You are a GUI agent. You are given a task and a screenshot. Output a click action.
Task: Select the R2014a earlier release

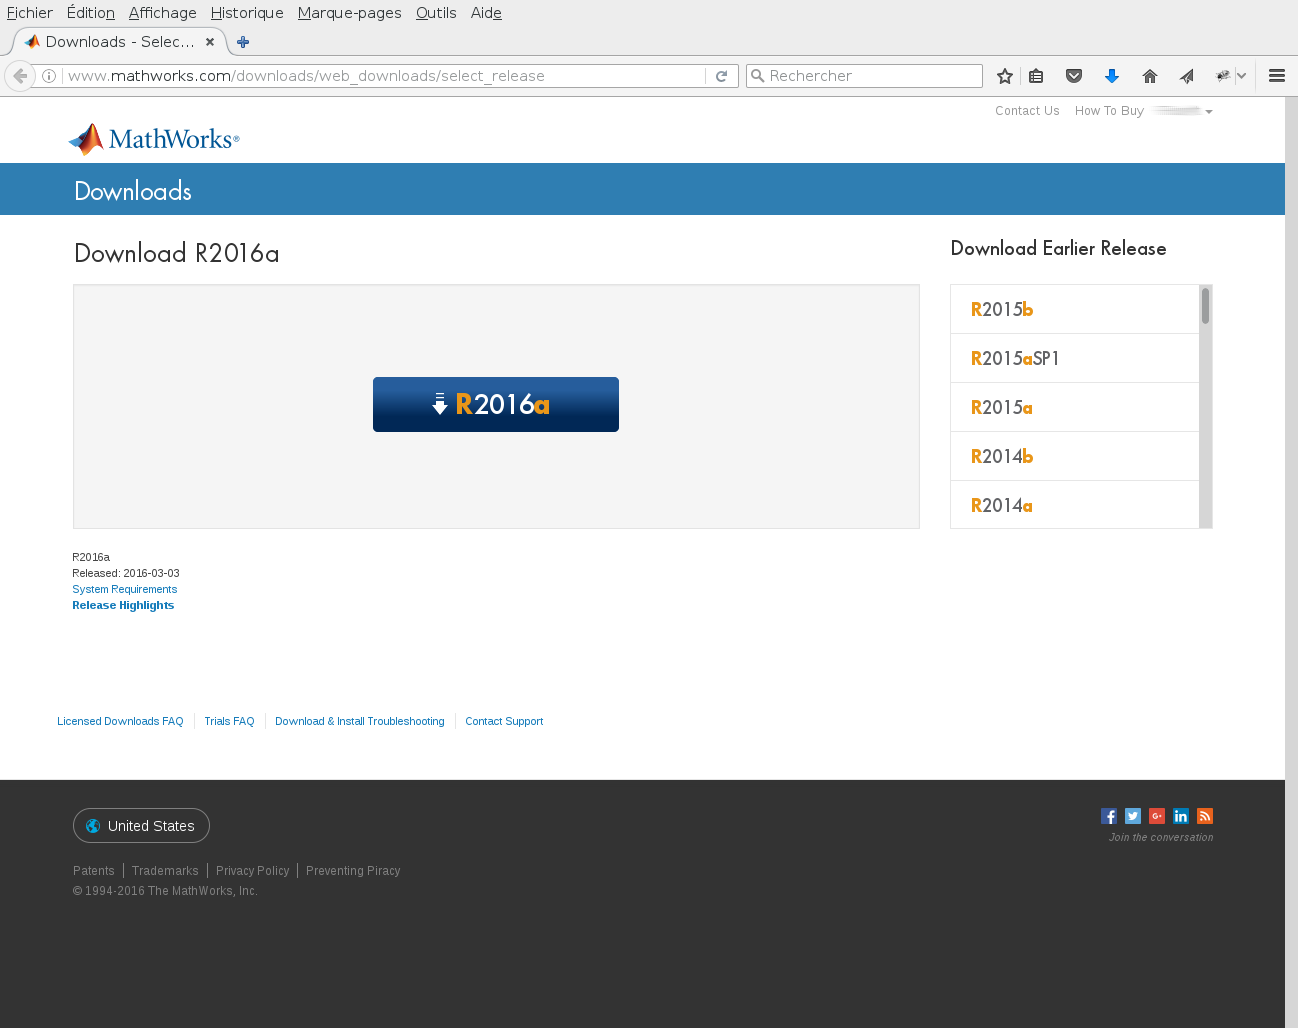(x=1075, y=505)
